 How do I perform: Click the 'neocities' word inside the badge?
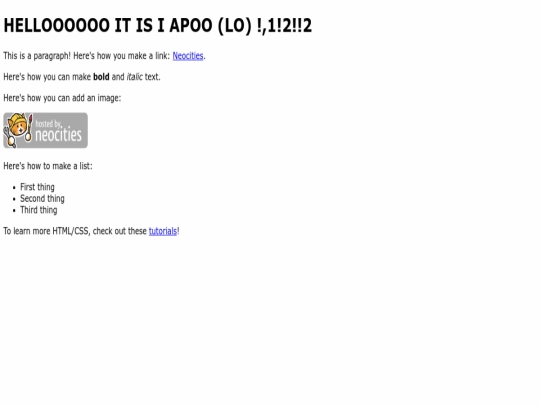(58, 135)
